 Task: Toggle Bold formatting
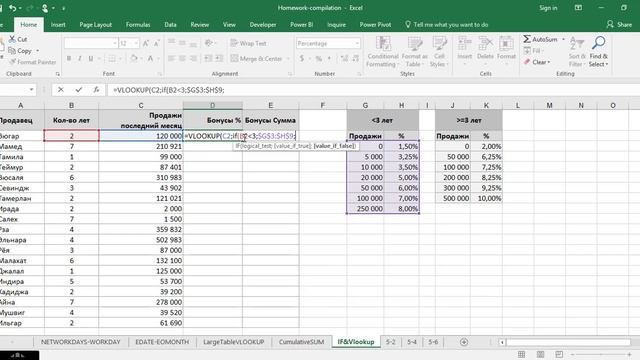point(69,59)
